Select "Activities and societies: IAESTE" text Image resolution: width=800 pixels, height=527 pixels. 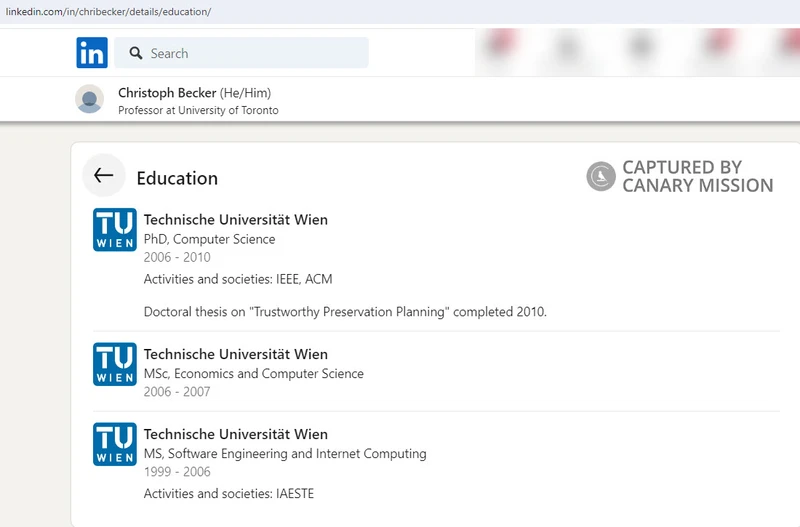coord(229,494)
